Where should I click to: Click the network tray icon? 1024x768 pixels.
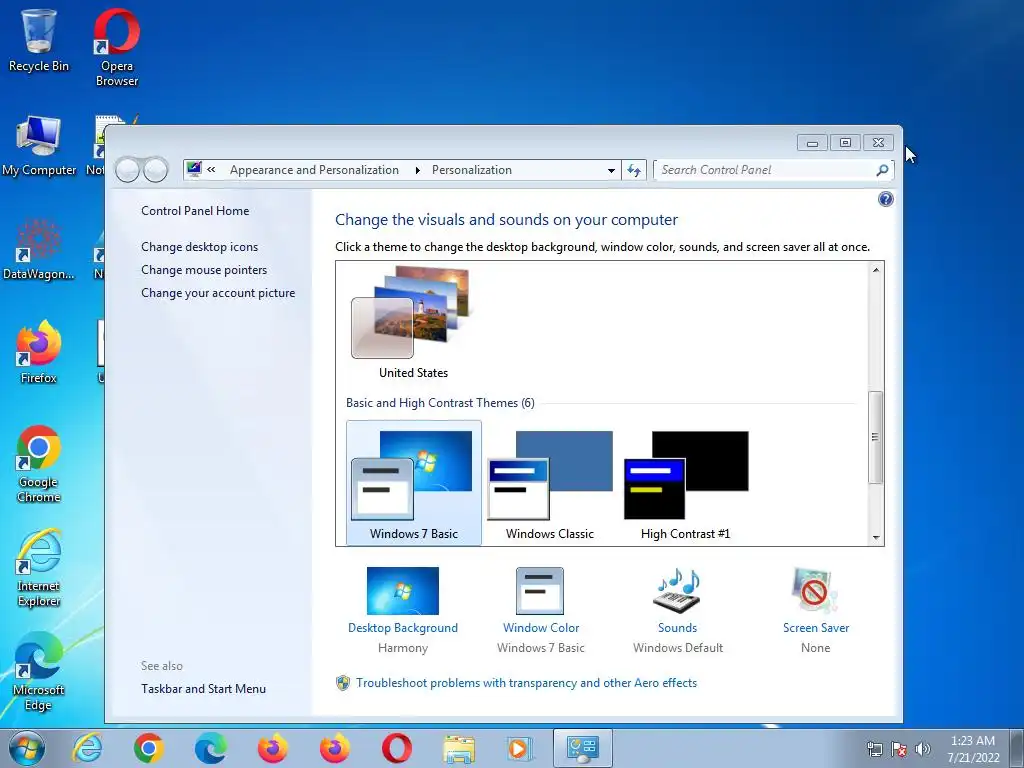tap(874, 749)
